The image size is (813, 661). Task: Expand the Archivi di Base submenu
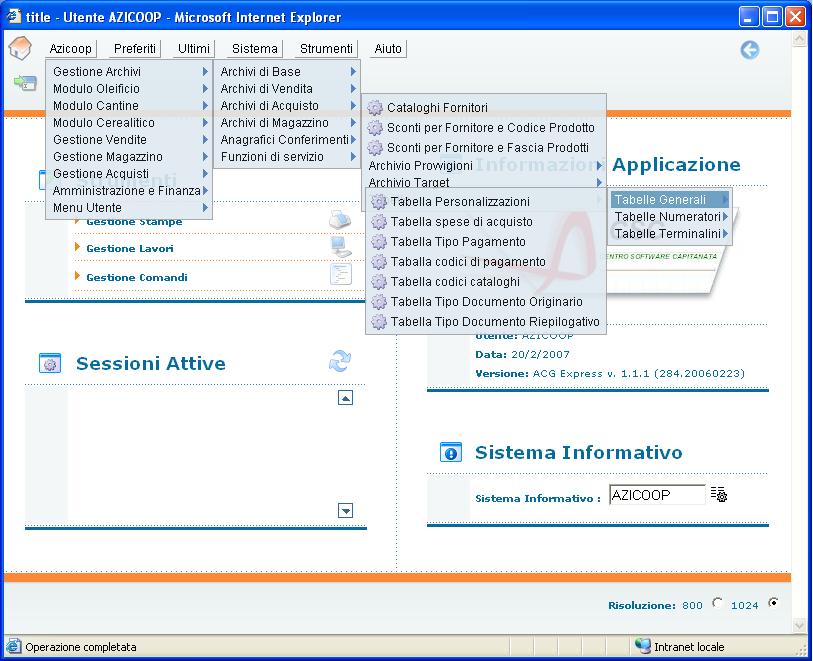(x=353, y=72)
